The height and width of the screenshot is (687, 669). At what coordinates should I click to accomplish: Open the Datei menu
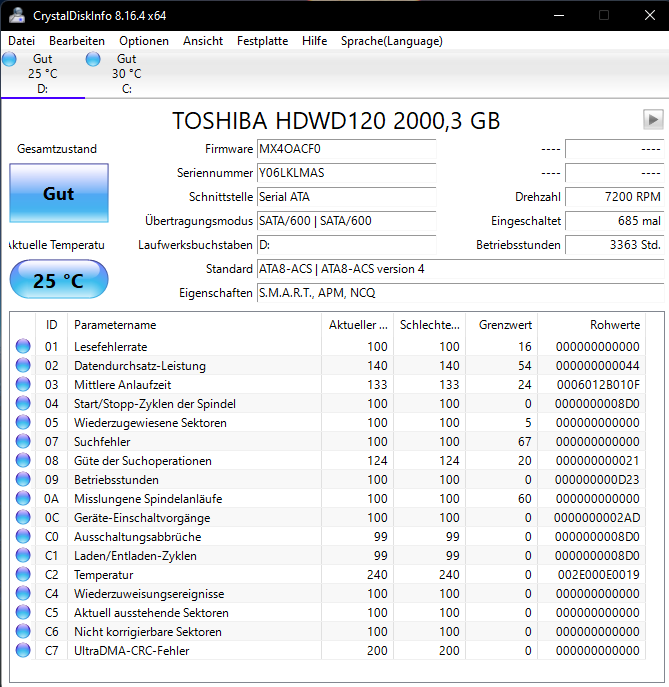coord(21,41)
